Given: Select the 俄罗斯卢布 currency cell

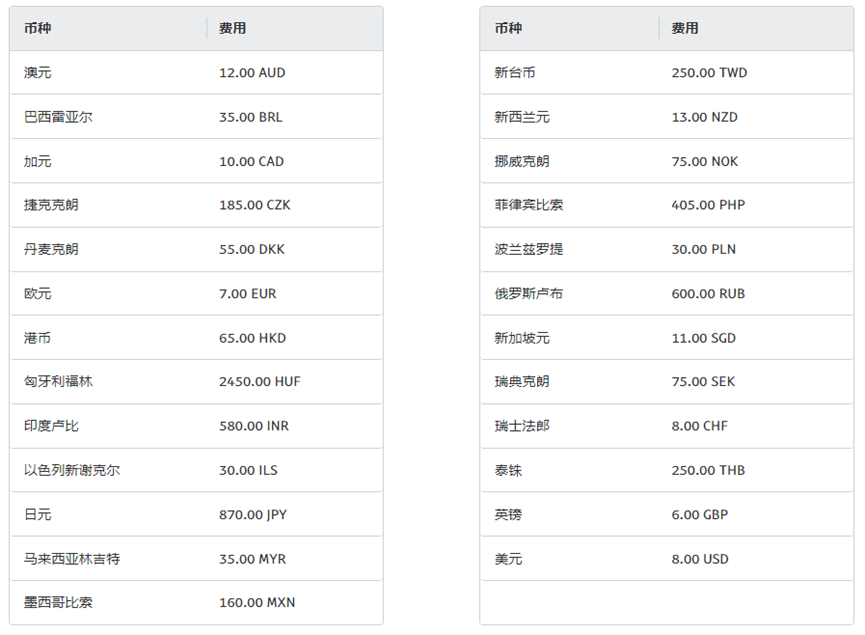Looking at the screenshot, I should (x=528, y=294).
